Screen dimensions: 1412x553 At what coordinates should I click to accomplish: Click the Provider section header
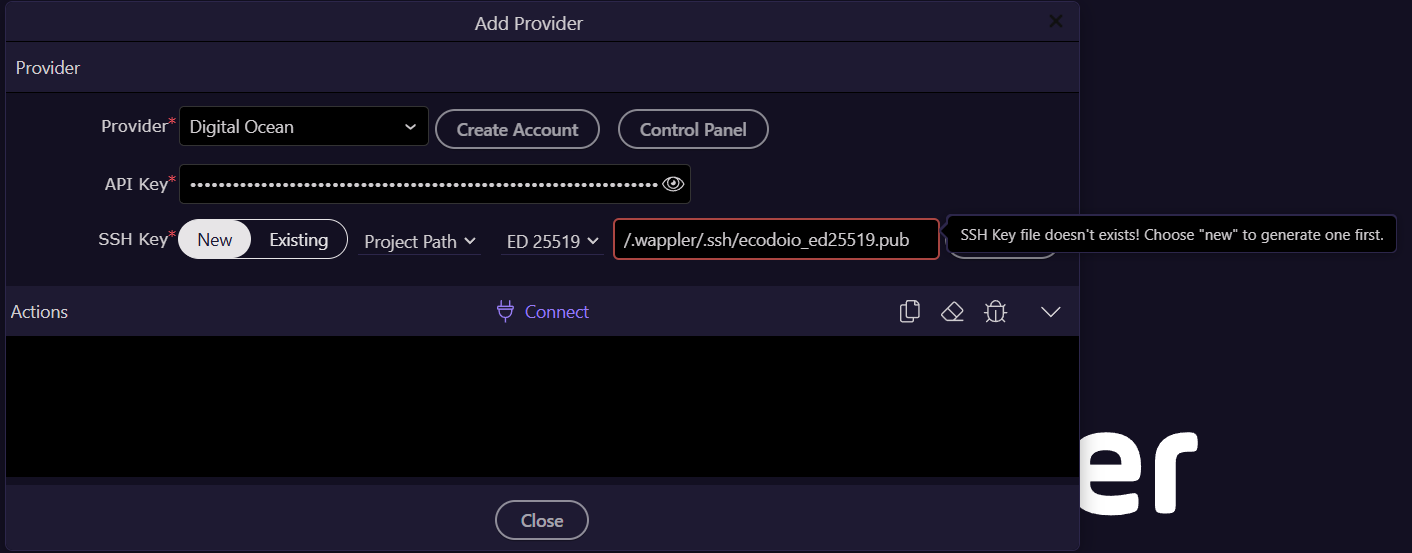48,68
